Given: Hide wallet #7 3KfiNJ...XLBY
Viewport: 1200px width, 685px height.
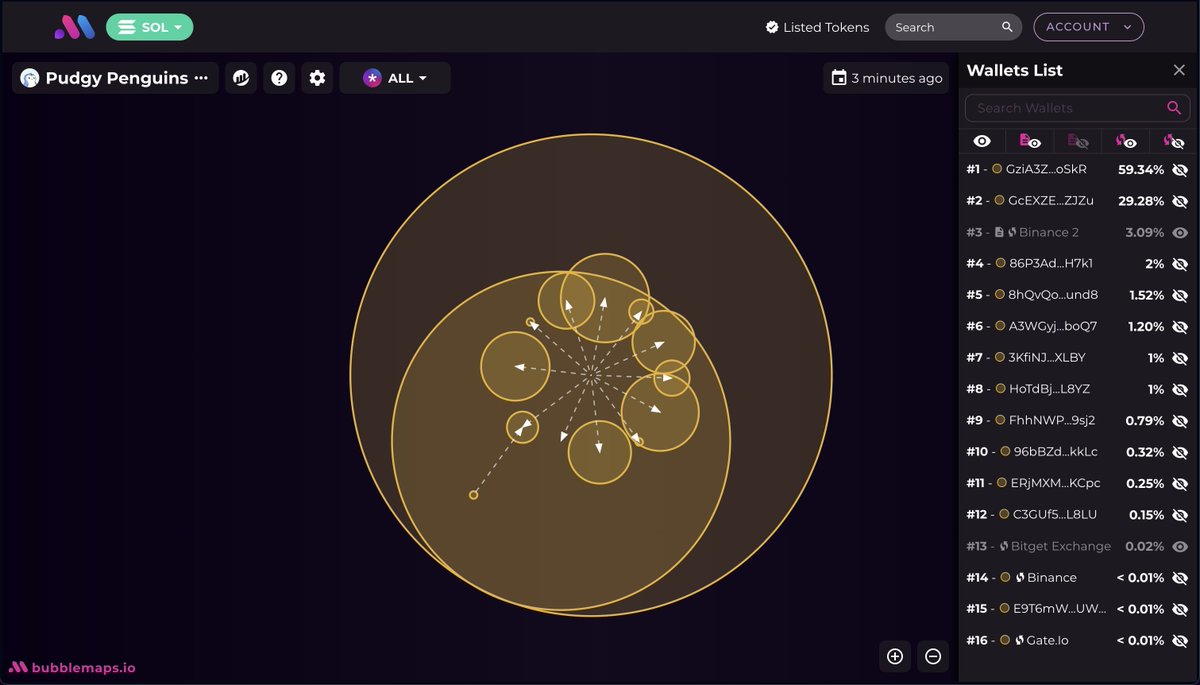Looking at the screenshot, I should [1180, 358].
